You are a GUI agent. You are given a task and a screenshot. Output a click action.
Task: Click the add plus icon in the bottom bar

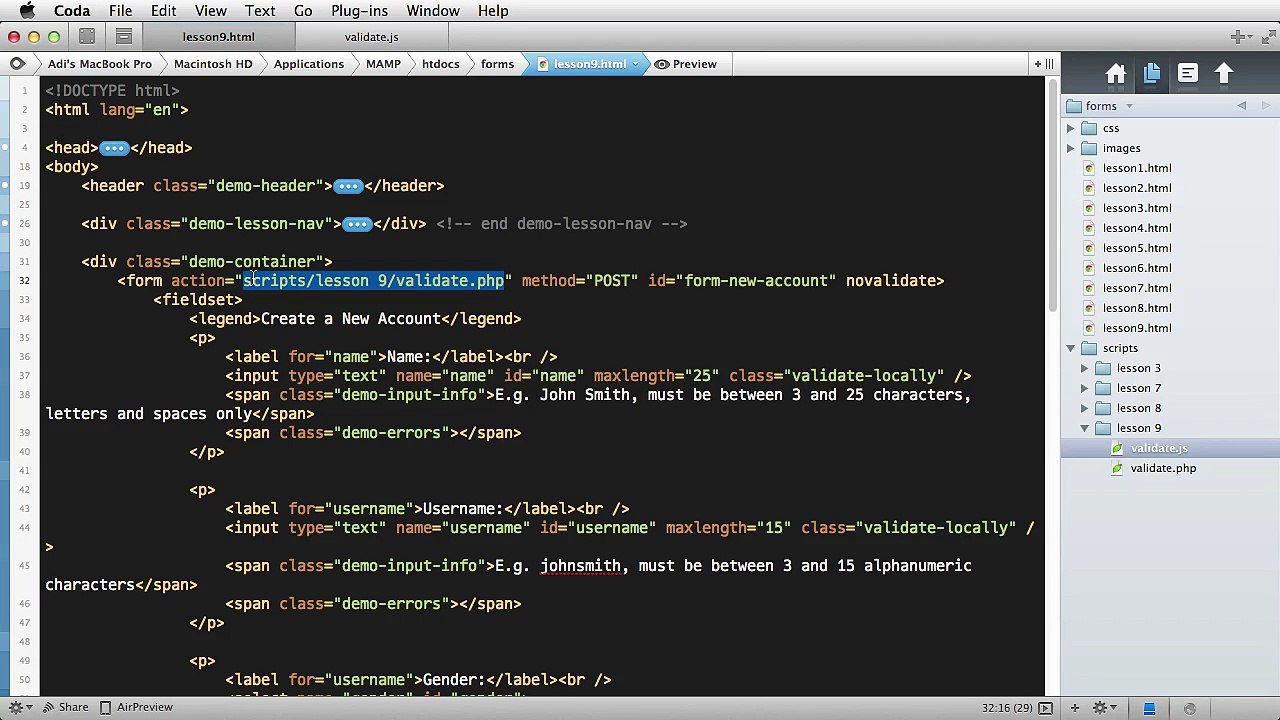(x=1075, y=708)
